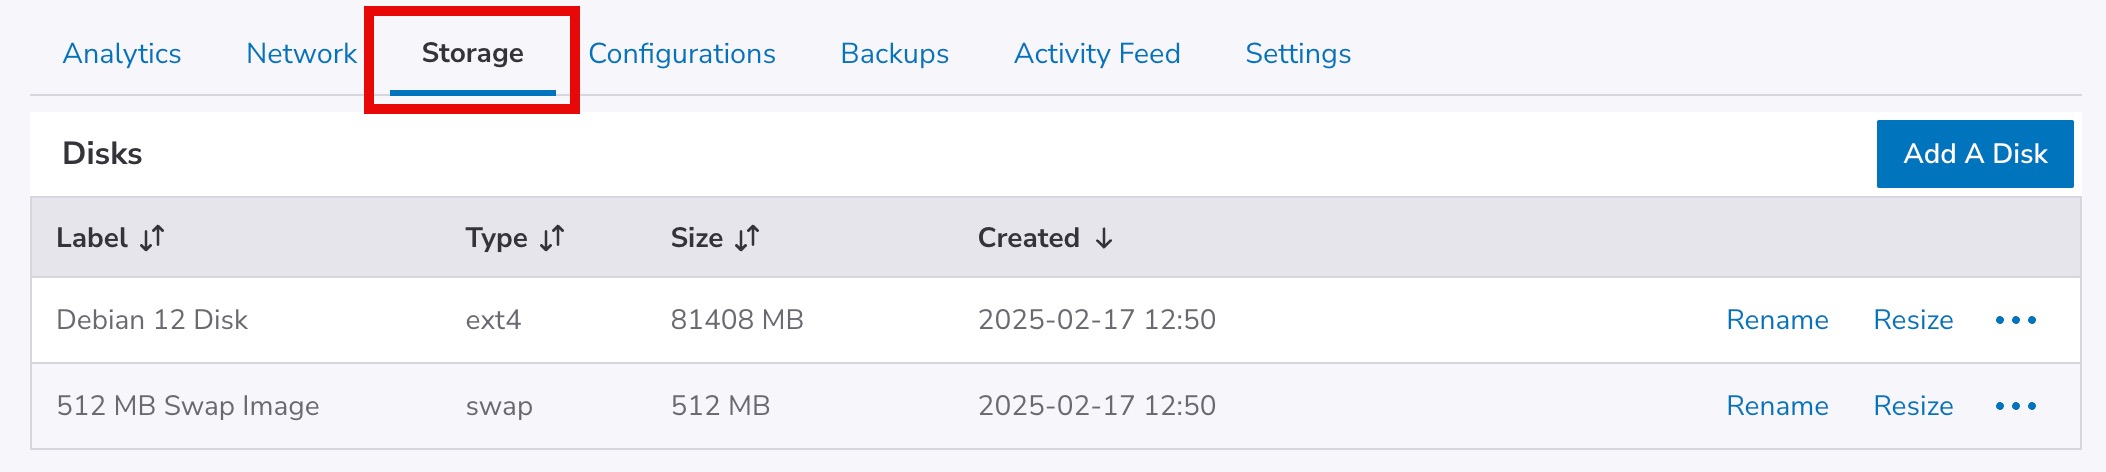
Task: Click the Debian 12 Disk label cell
Action: pyautogui.click(x=152, y=320)
